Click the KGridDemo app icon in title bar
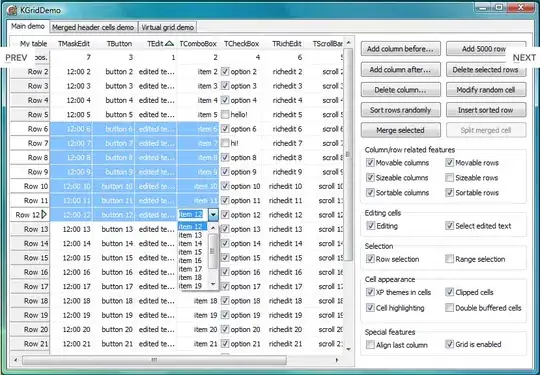Viewport: 540px width, 375px height. point(12,10)
